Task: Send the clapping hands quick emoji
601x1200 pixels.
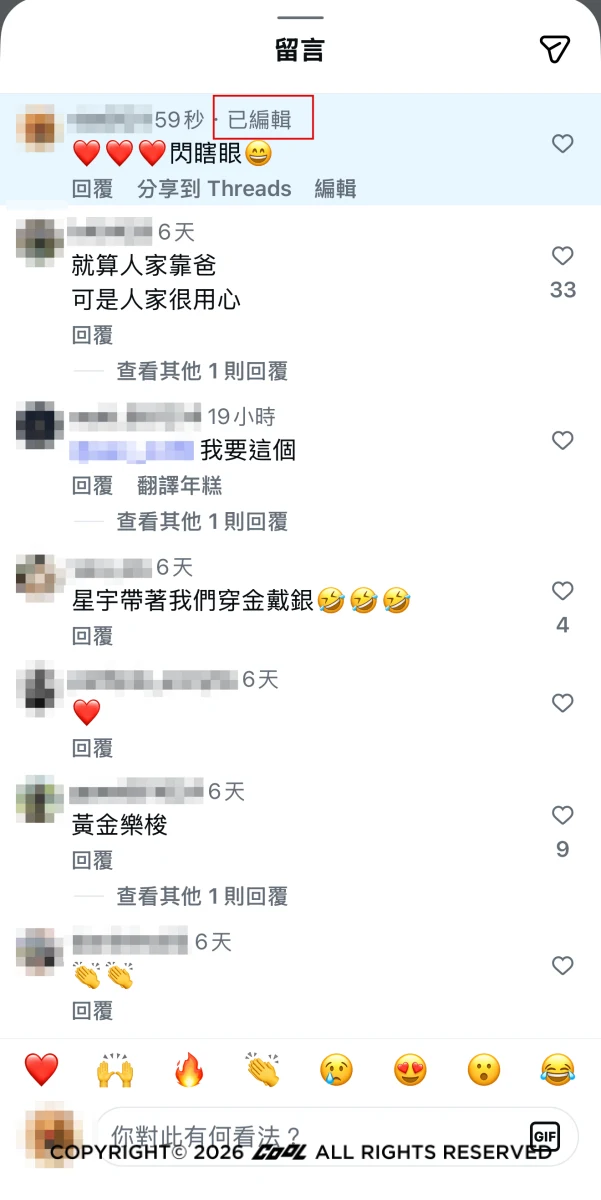Action: coord(263,1070)
